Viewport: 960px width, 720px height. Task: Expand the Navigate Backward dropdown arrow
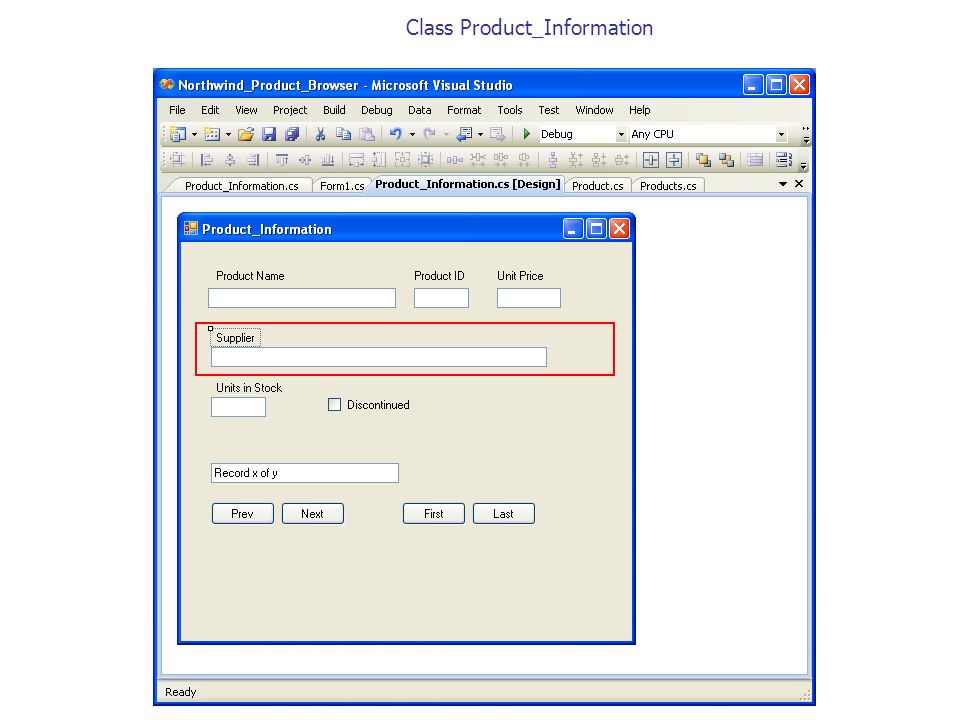point(481,134)
